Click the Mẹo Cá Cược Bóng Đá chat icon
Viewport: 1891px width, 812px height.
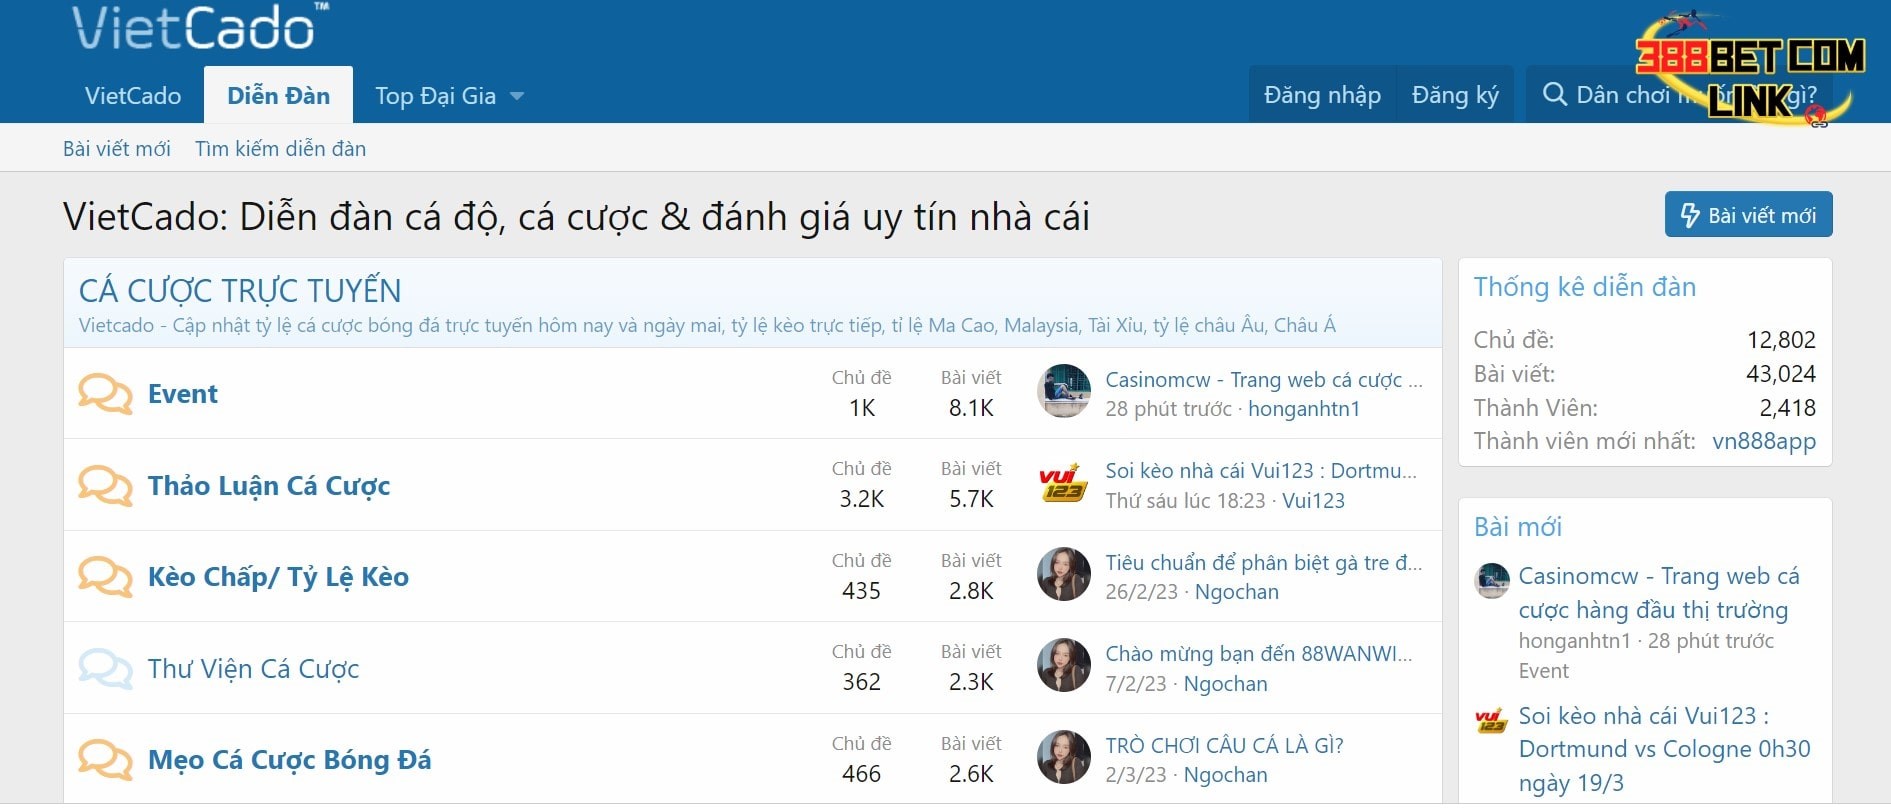[x=105, y=760]
